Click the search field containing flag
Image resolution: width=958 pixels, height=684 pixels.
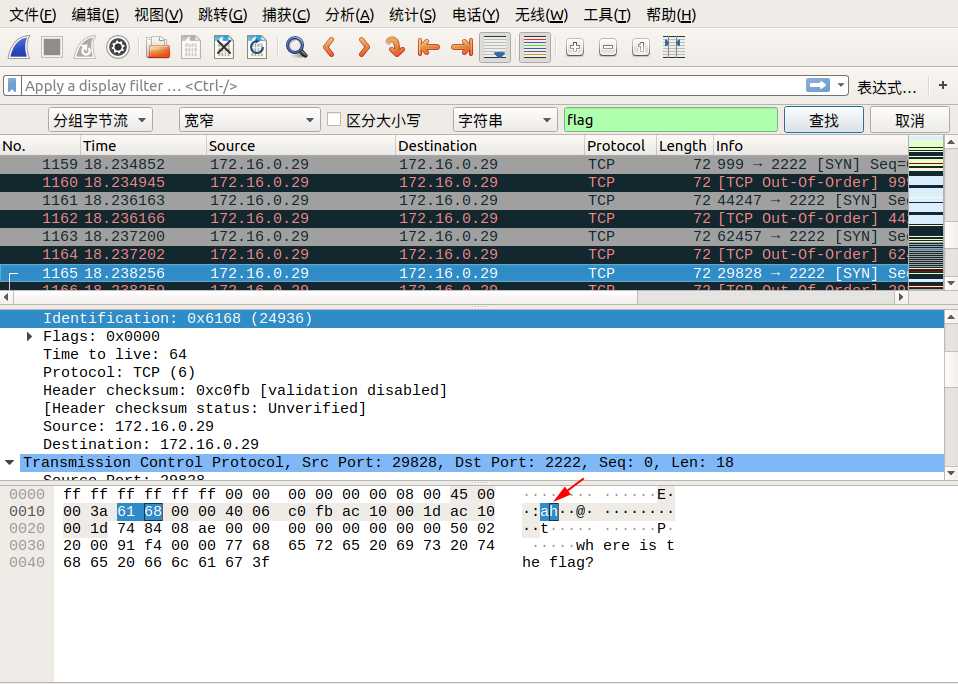(671, 120)
